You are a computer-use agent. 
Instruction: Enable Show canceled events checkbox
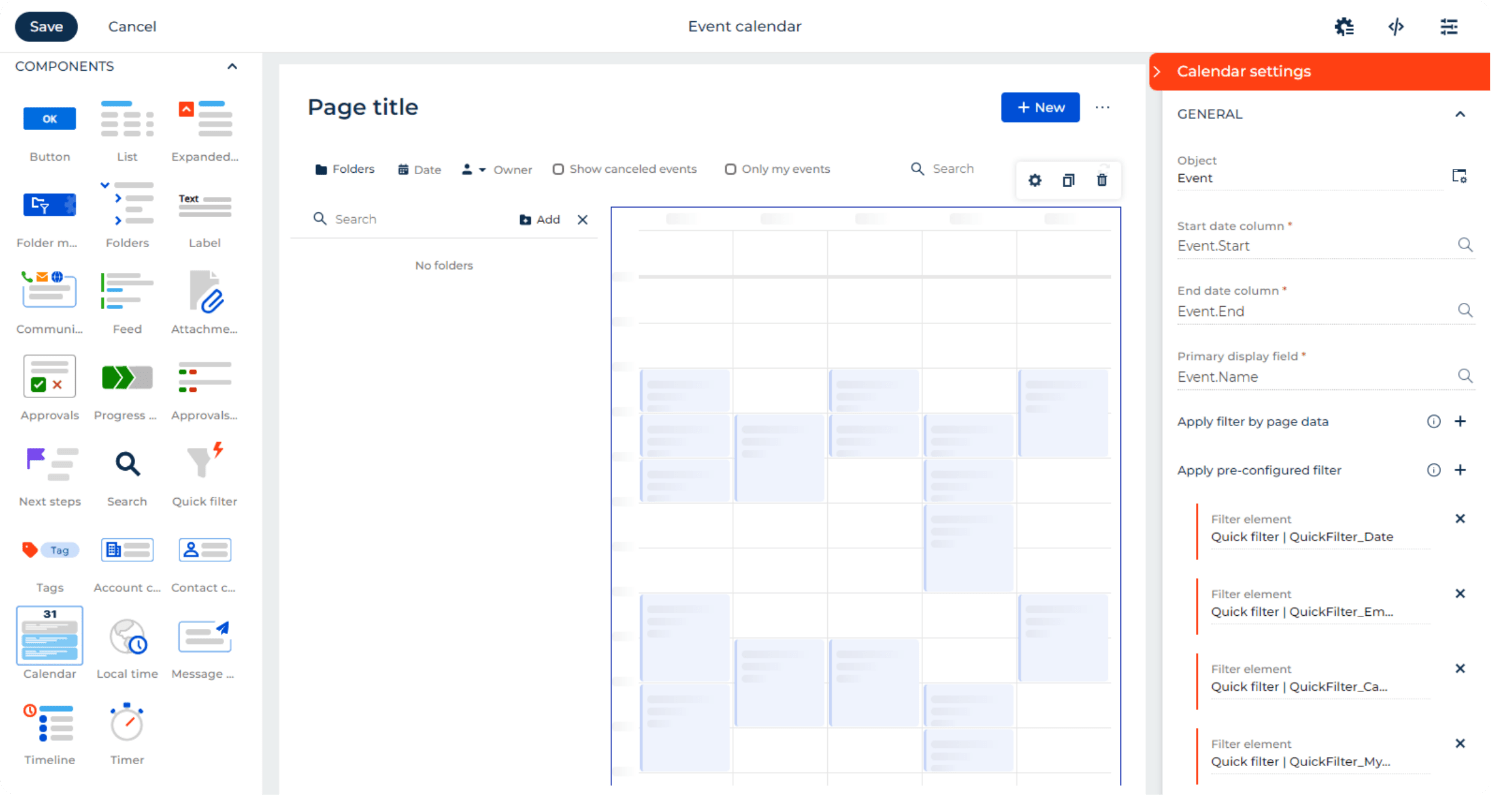[559, 170]
